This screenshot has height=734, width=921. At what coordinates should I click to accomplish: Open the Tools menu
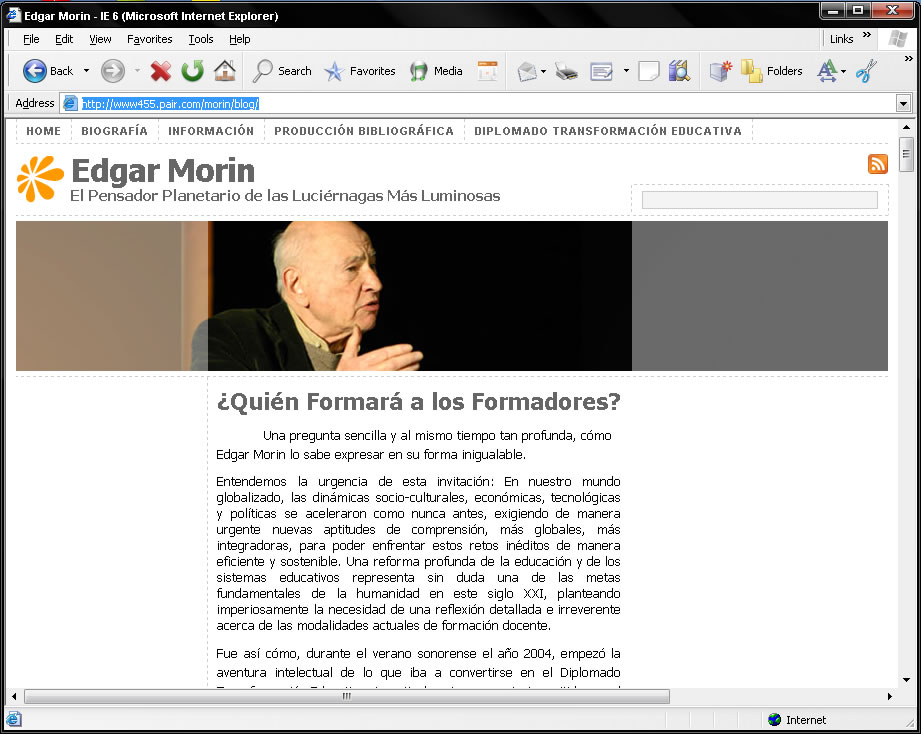201,39
